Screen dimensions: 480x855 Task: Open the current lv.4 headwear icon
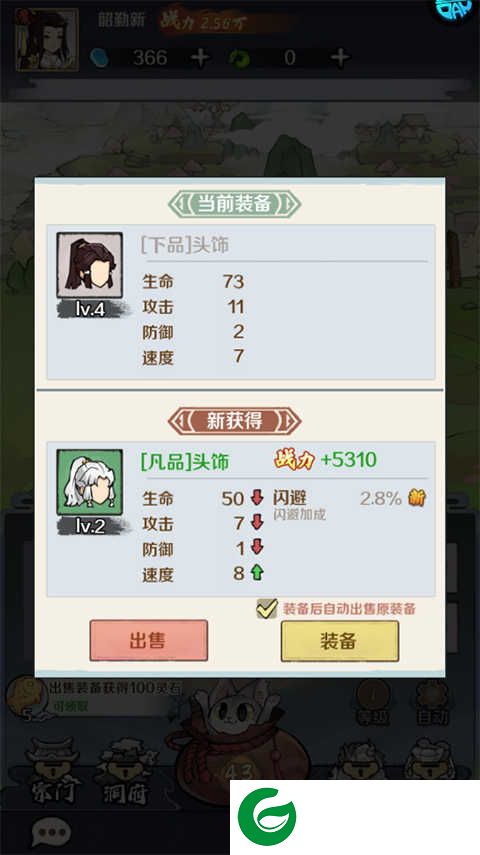point(89,266)
